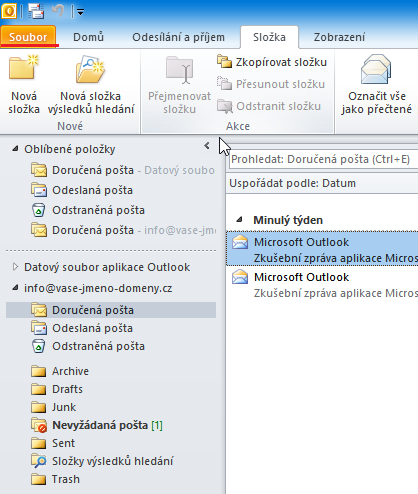
Task: Select the second Microsoft Outlook message
Action: [322, 285]
